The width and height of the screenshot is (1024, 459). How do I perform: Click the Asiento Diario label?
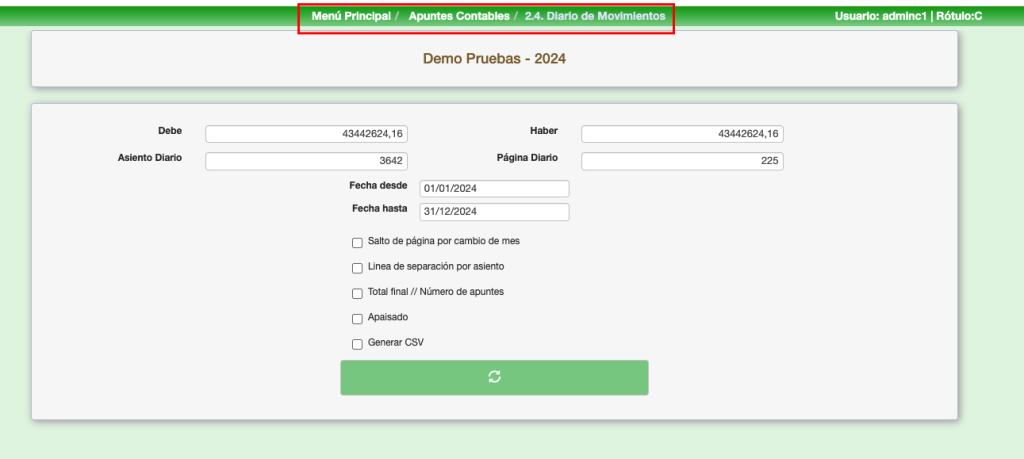pyautogui.click(x=150, y=158)
